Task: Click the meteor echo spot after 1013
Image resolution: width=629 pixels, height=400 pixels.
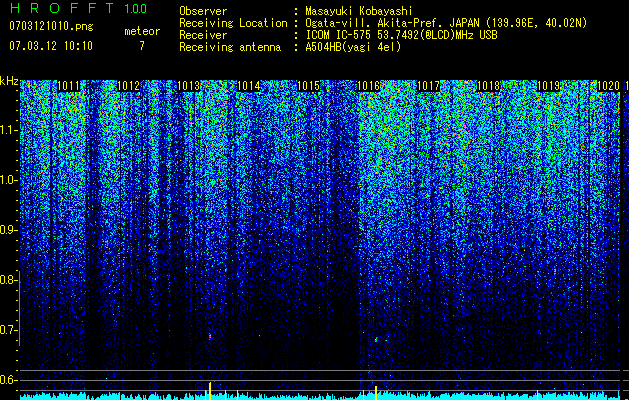Action: coord(210,337)
